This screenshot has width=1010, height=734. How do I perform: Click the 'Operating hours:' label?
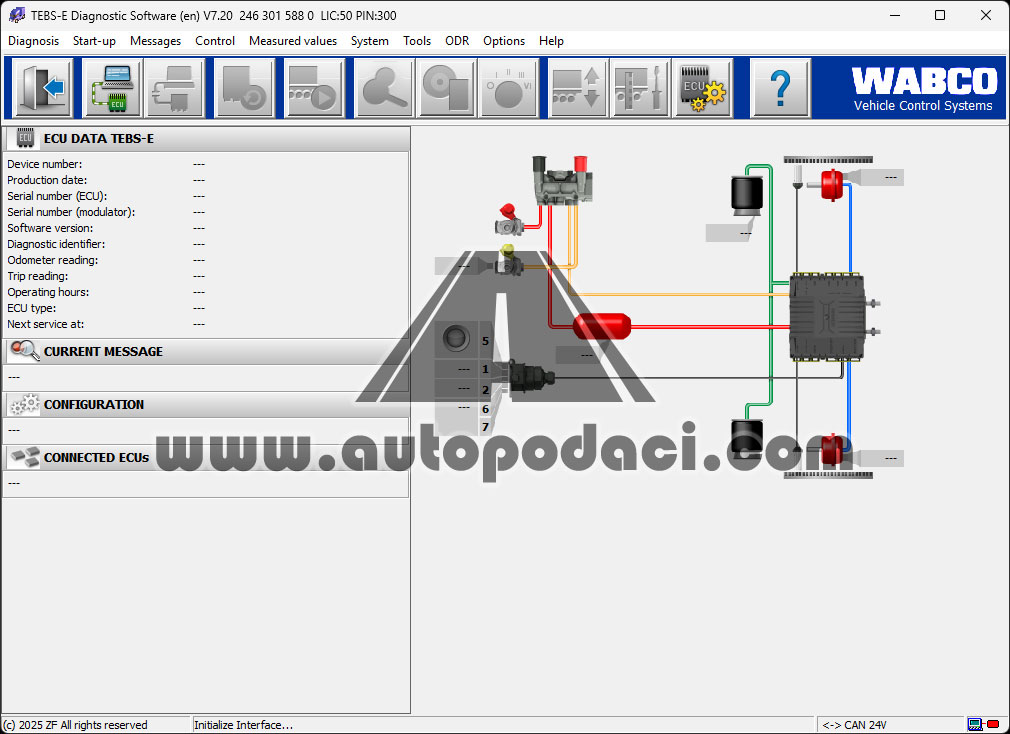click(48, 292)
